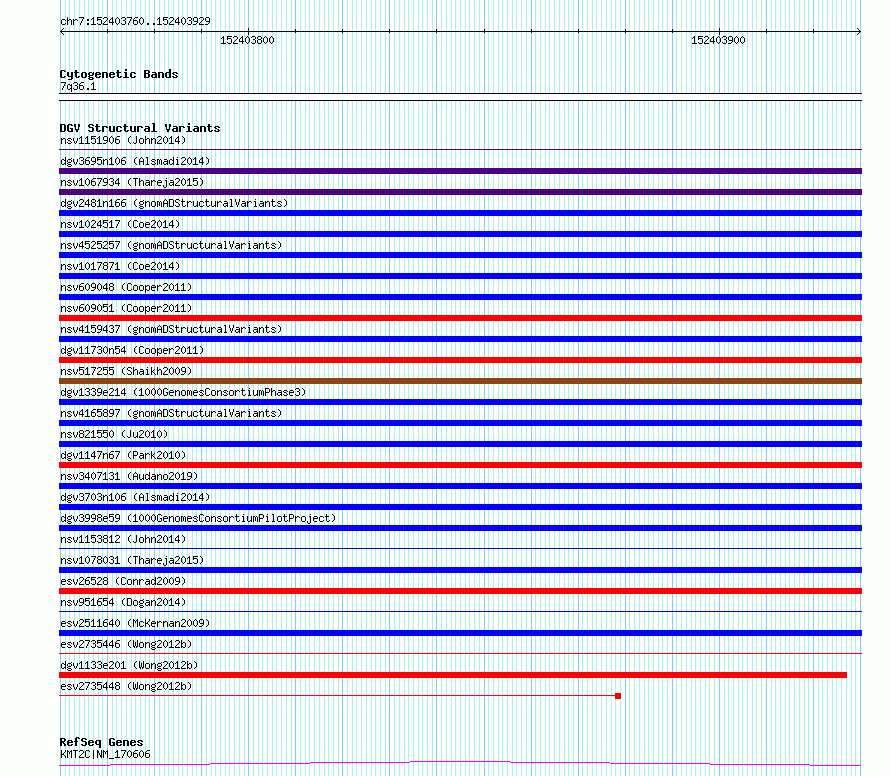Screen dimensions: 890x776
Task: Click the purple bar under dgv3695n106
Action: [460, 171]
